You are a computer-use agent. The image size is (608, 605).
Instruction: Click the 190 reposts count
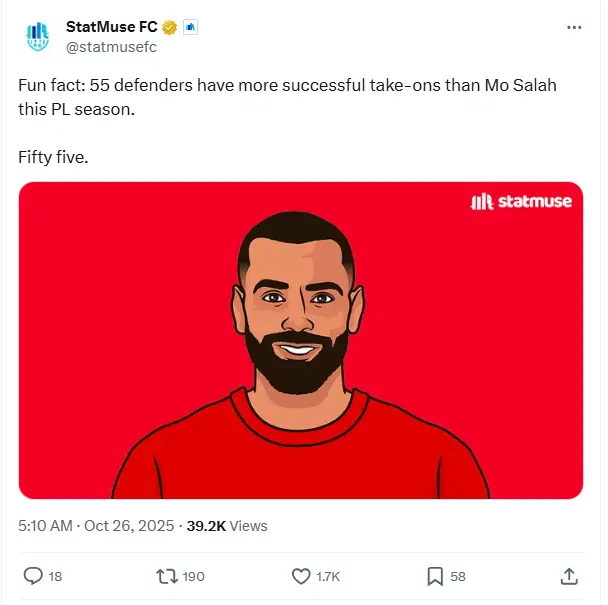193,577
